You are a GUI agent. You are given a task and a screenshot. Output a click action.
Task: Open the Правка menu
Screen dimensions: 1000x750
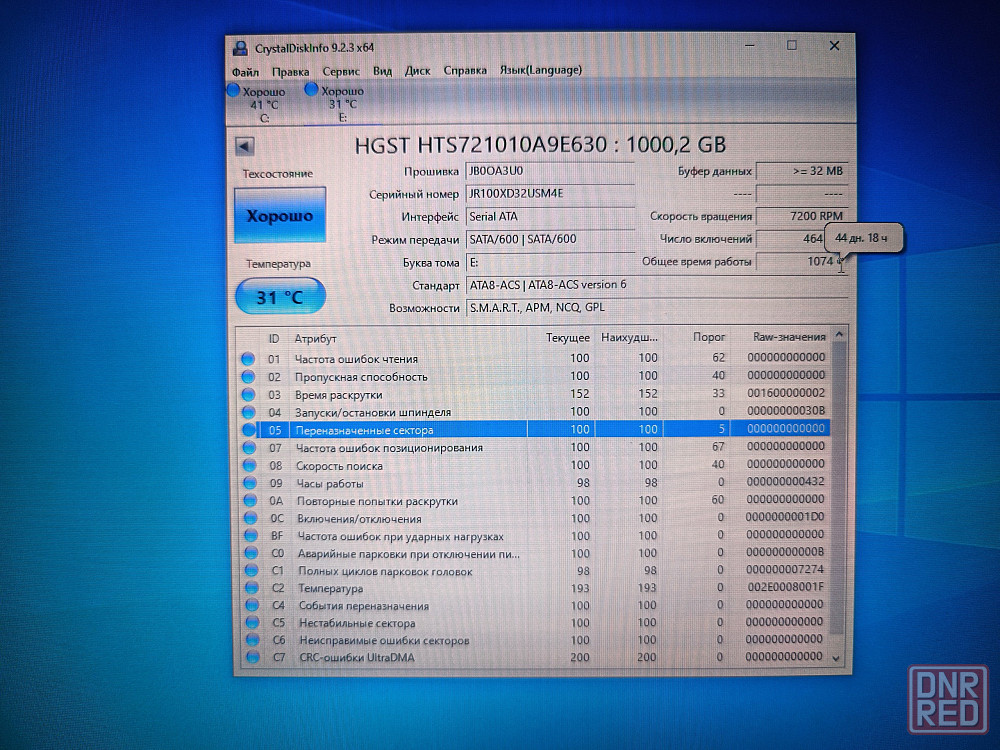[x=290, y=71]
